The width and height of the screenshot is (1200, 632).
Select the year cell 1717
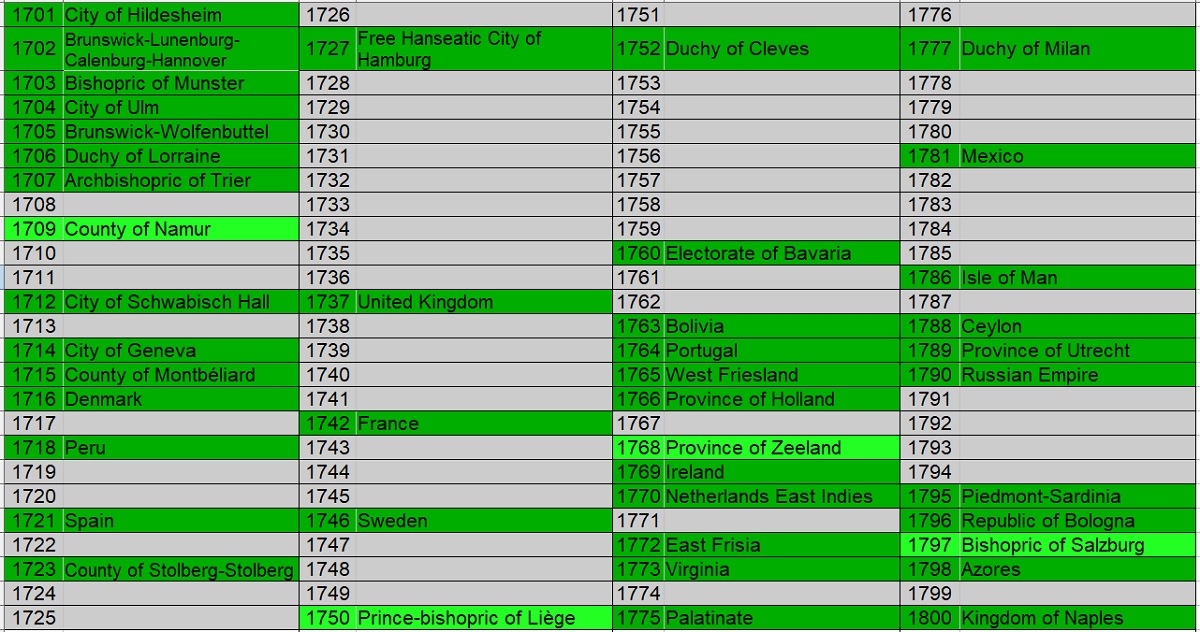pyautogui.click(x=33, y=423)
